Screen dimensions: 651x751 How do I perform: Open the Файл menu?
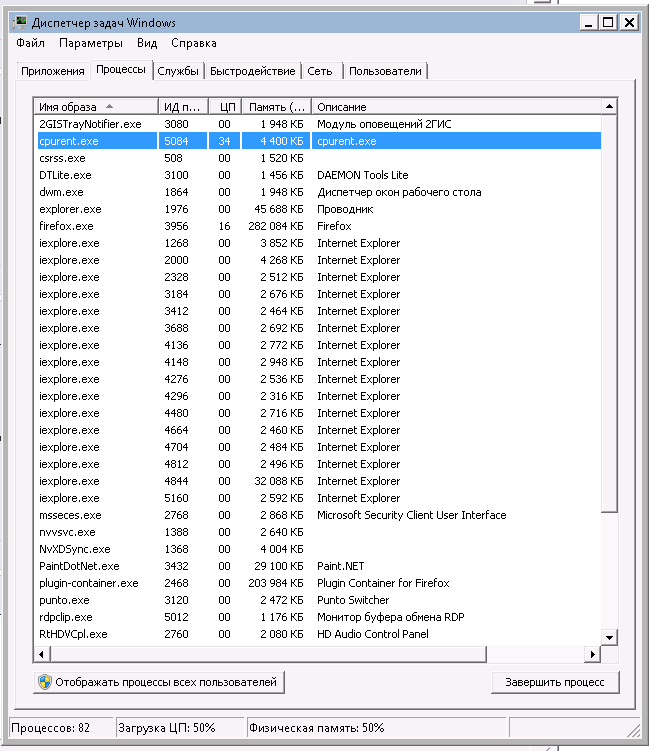[31, 44]
